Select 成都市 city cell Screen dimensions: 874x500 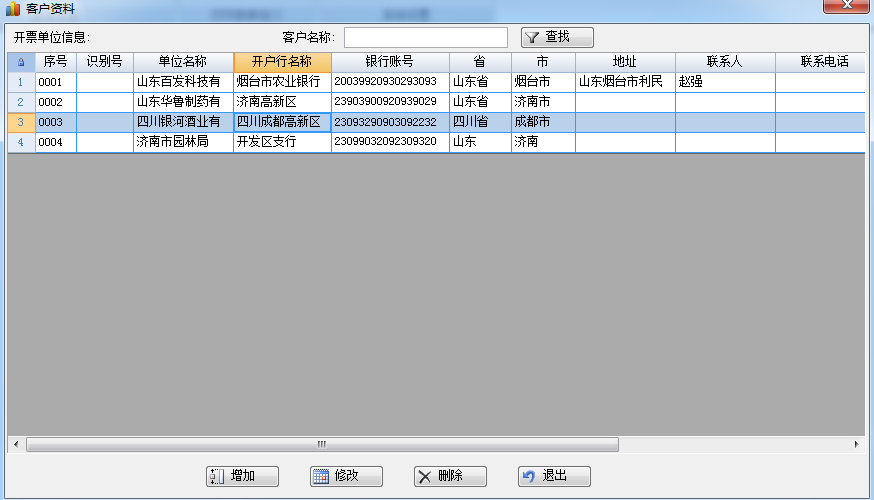(x=543, y=122)
